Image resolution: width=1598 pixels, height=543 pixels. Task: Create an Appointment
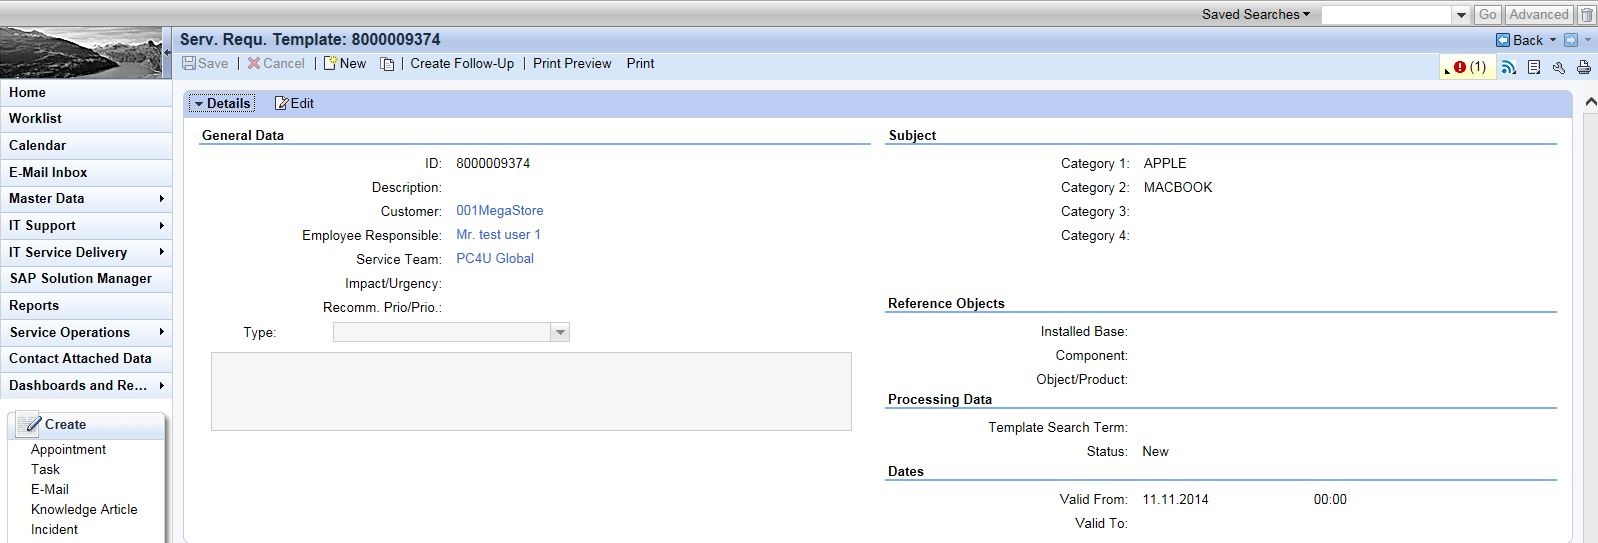pos(68,449)
